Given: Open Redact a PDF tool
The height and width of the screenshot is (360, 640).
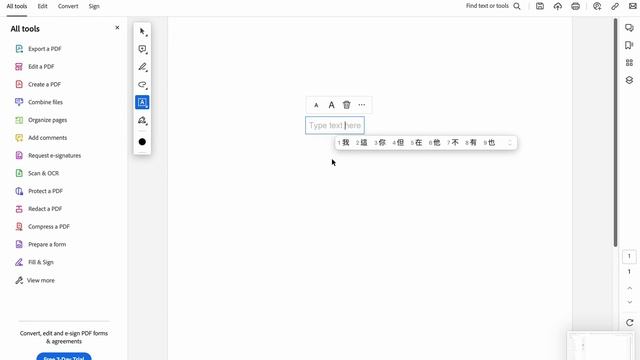Looking at the screenshot, I should pyautogui.click(x=39, y=209).
